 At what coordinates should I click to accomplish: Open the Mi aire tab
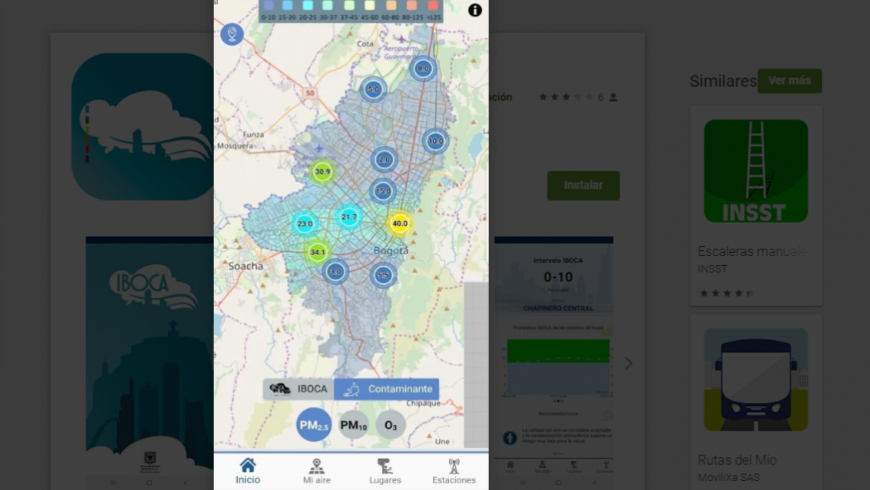pyautogui.click(x=317, y=471)
